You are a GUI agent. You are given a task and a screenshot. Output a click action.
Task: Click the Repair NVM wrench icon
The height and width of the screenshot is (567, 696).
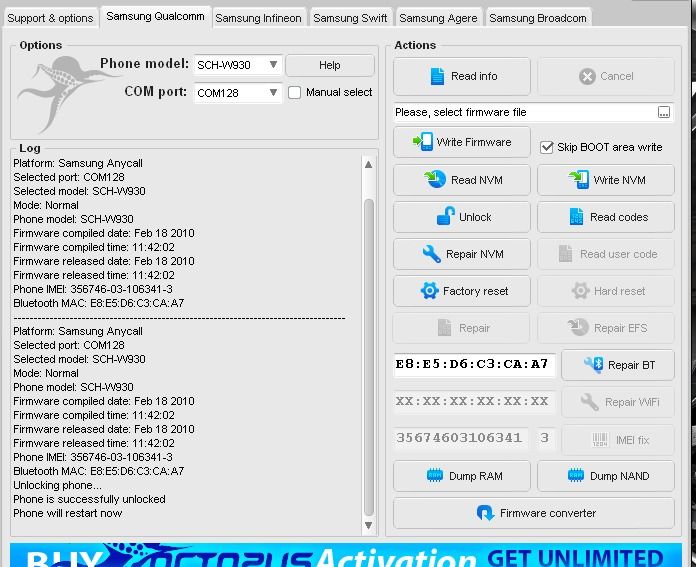pos(431,254)
